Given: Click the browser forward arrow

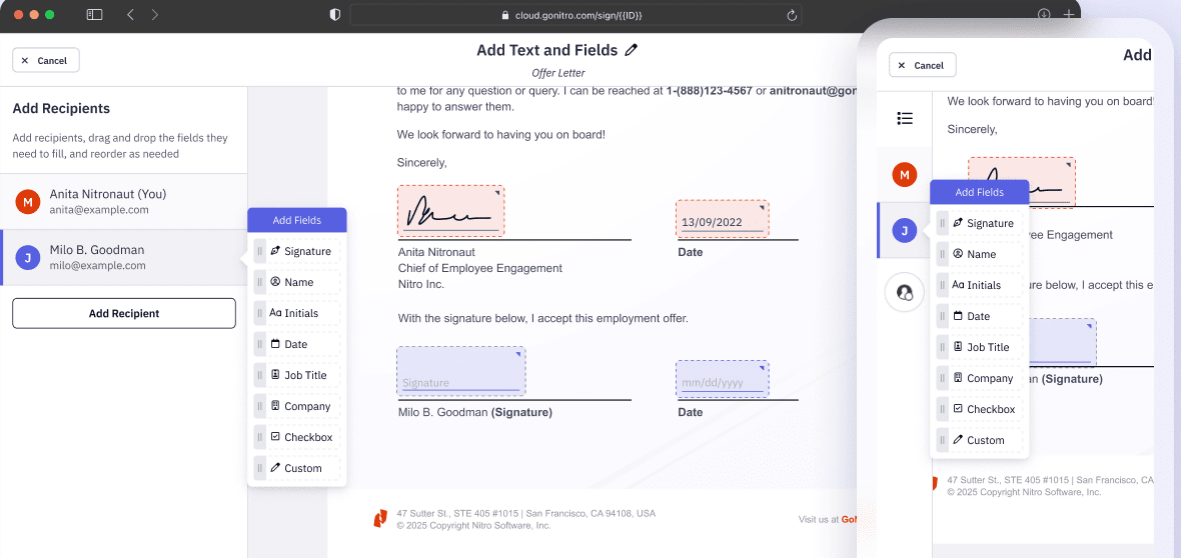Looking at the screenshot, I should click(x=154, y=14).
